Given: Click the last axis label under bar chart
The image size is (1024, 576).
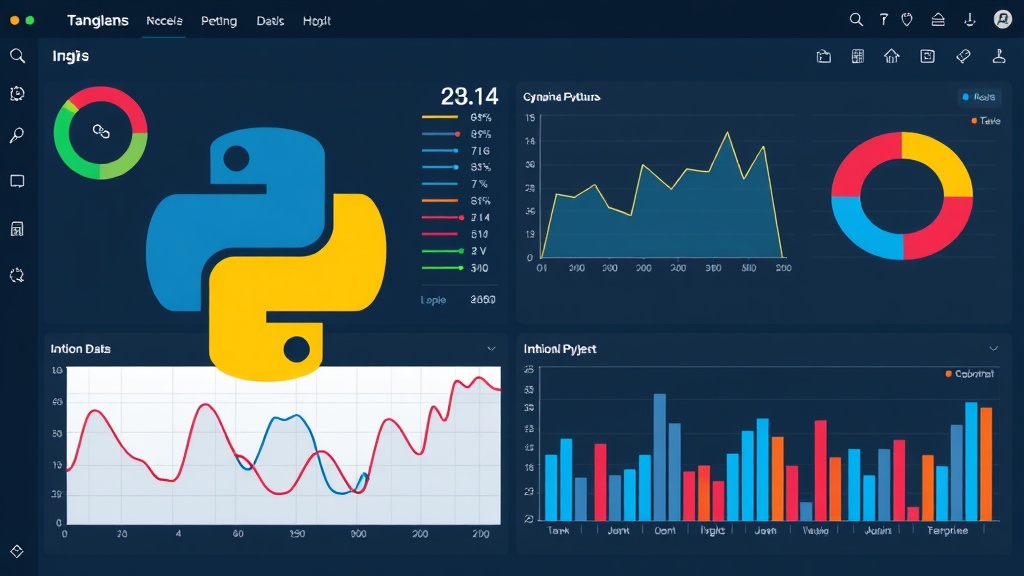Looking at the screenshot, I should click(x=948, y=530).
